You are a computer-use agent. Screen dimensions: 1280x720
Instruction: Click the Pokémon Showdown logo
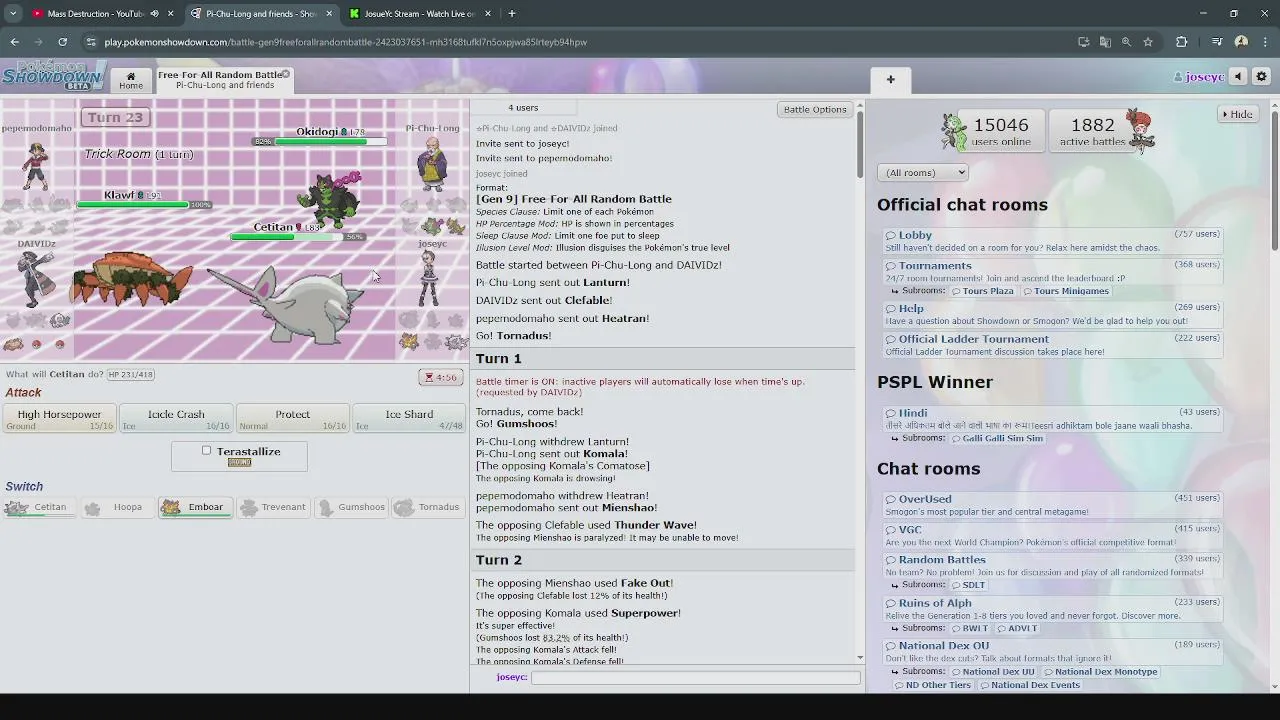point(53,75)
